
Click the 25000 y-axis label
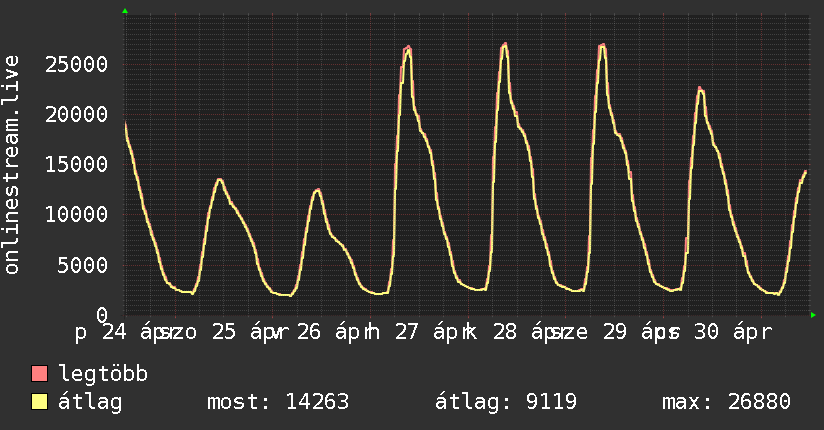pos(76,65)
